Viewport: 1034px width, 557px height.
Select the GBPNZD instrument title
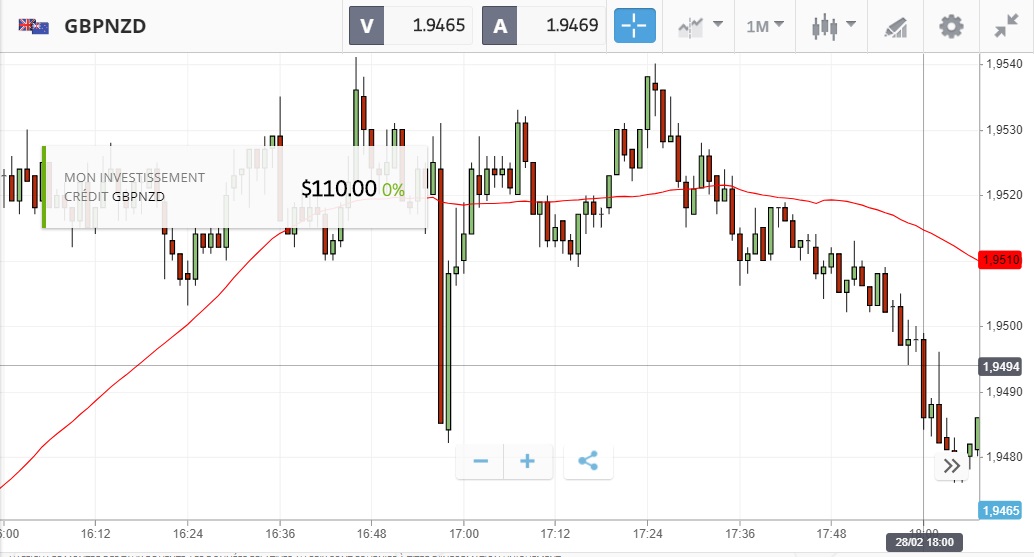pos(105,26)
